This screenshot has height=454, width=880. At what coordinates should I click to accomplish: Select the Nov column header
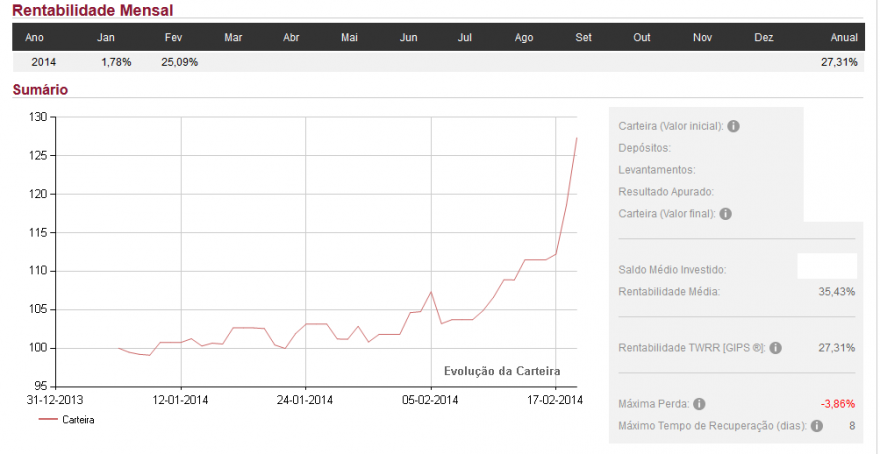pos(702,38)
